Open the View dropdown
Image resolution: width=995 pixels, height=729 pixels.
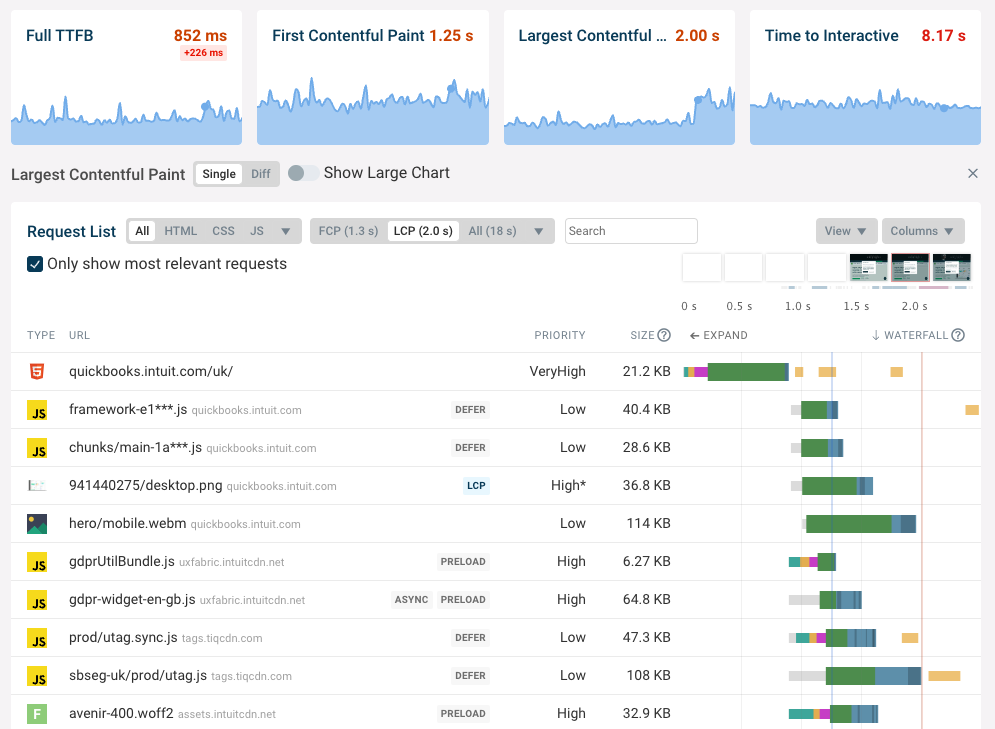click(847, 231)
